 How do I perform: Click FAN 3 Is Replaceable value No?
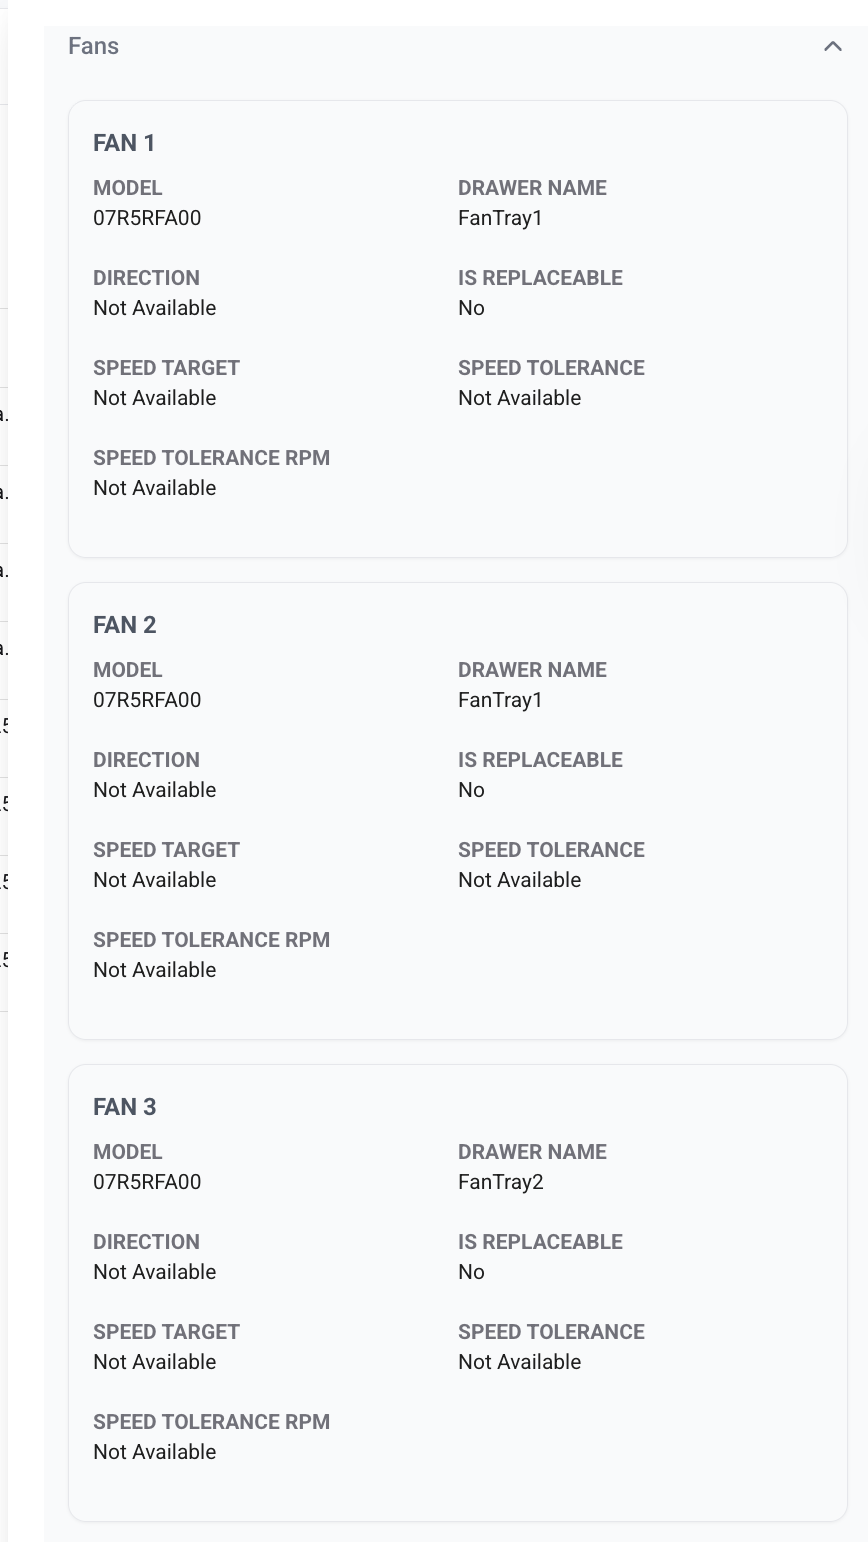tap(471, 1272)
